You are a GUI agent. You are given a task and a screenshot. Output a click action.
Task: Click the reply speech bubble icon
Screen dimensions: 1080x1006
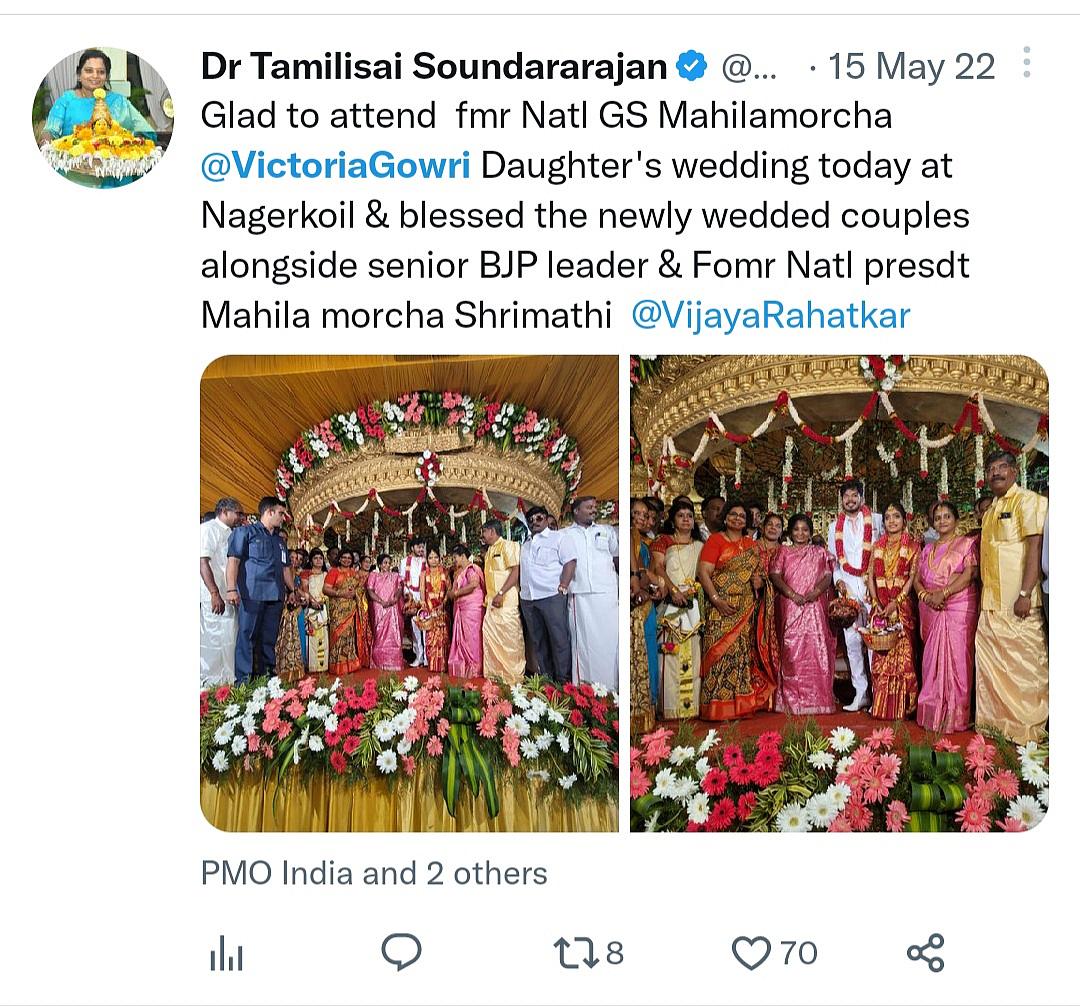pos(403,953)
